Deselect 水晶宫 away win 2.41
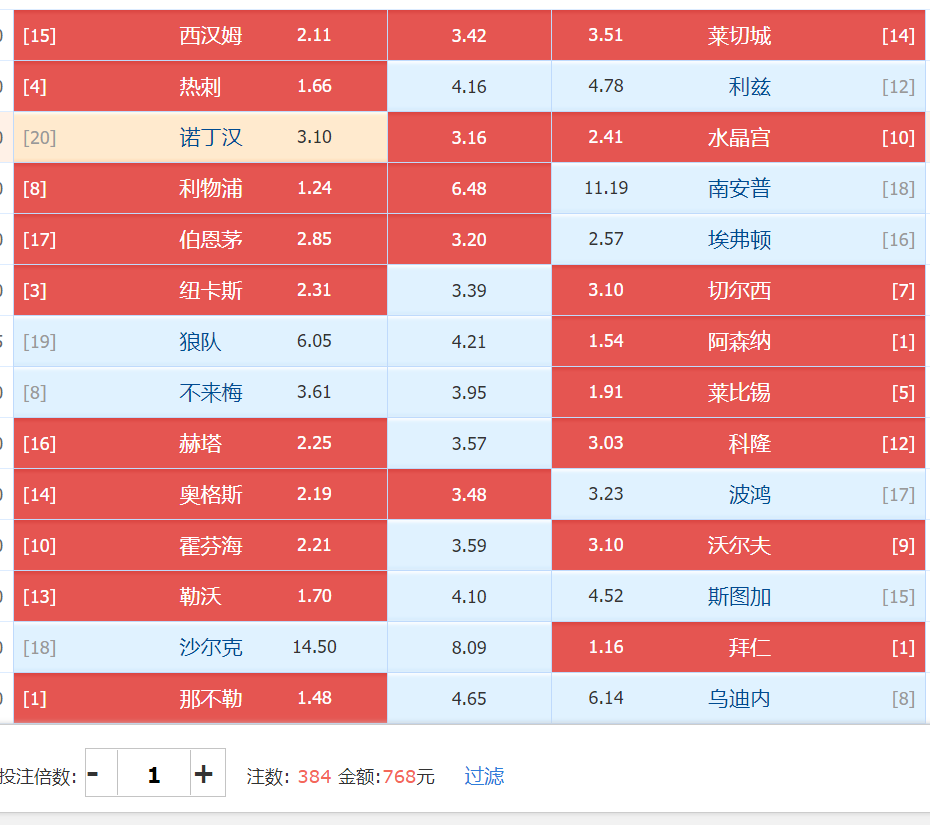 (x=738, y=138)
